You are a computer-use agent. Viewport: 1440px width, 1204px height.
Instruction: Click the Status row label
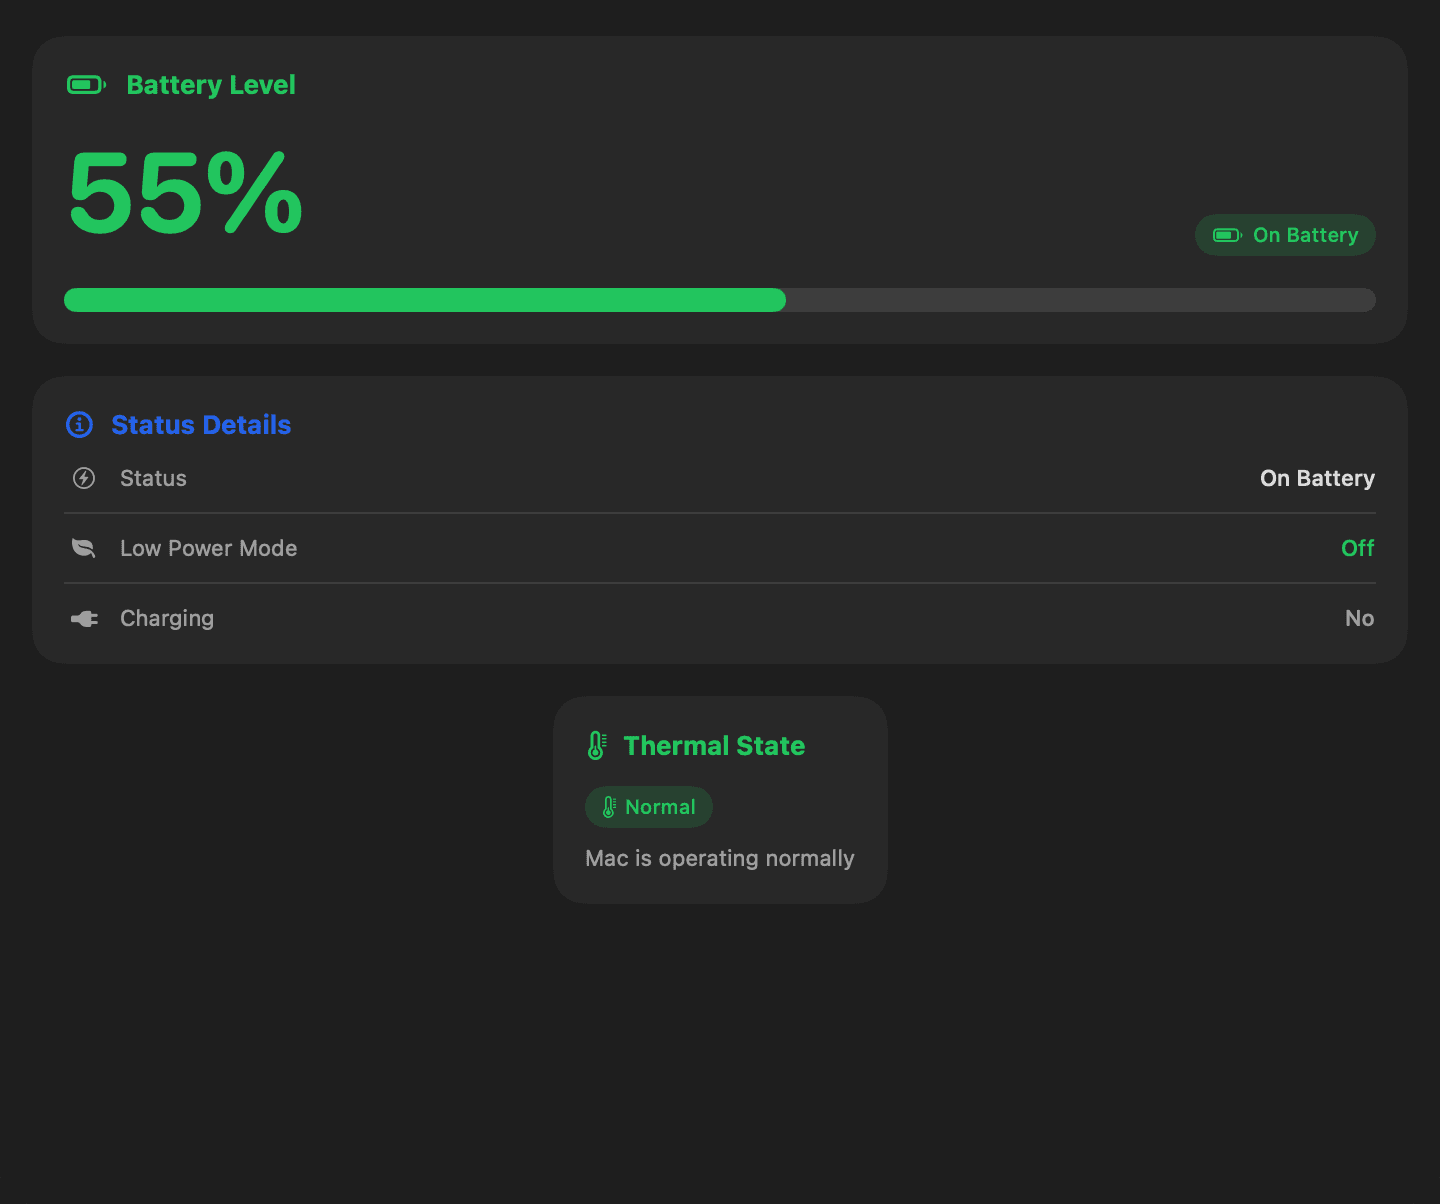pos(153,478)
